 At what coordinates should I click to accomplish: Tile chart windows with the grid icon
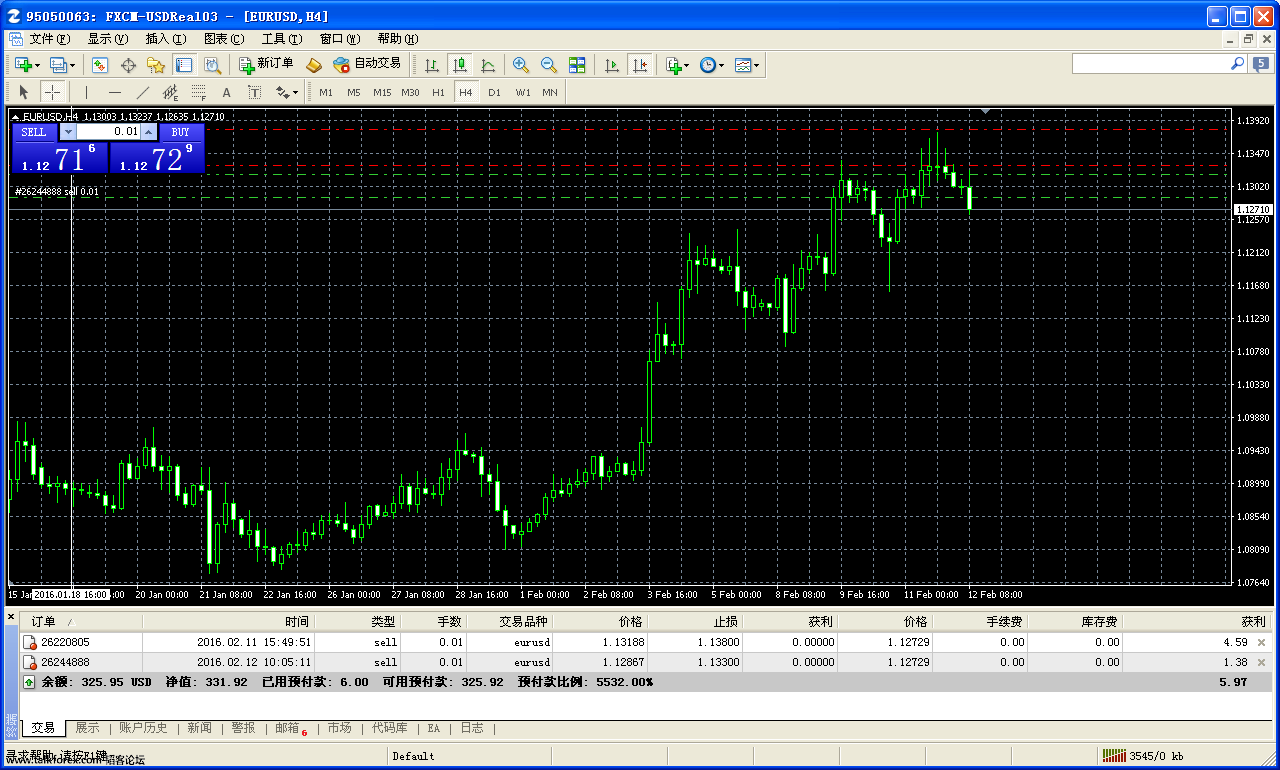(577, 65)
